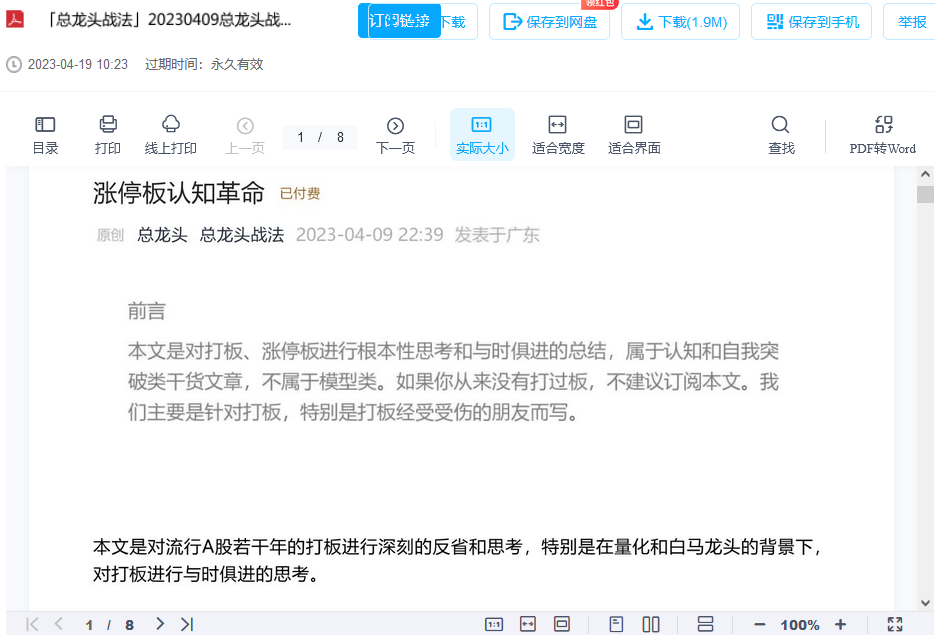Jump to last page in bottom bar
Image resolution: width=935 pixels, height=635 pixels.
tap(187, 624)
